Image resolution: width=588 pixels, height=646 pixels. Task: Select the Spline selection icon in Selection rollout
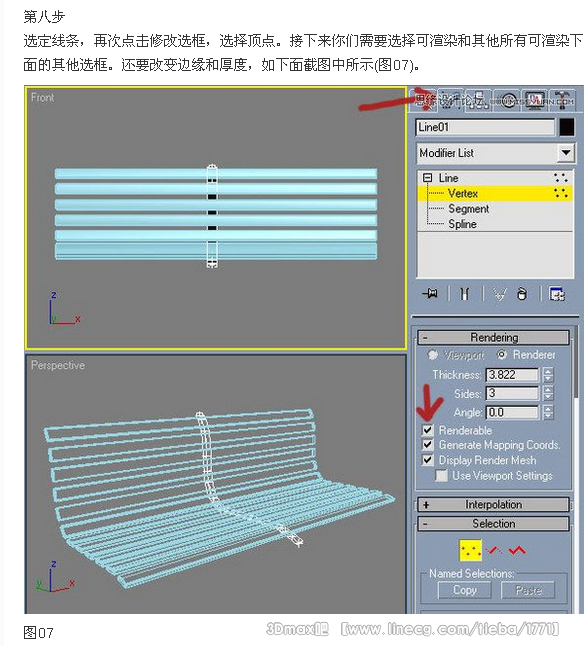coord(517,550)
